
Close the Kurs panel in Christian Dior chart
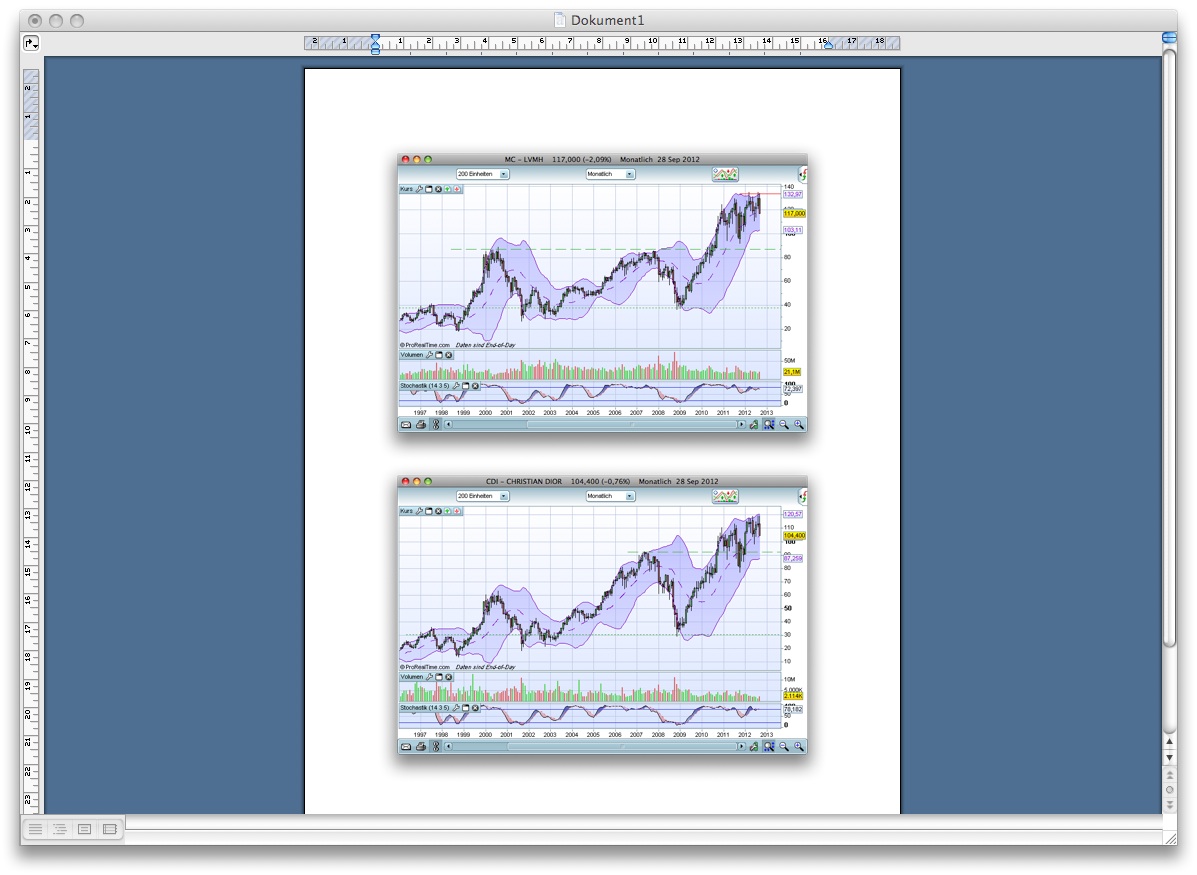click(x=438, y=511)
